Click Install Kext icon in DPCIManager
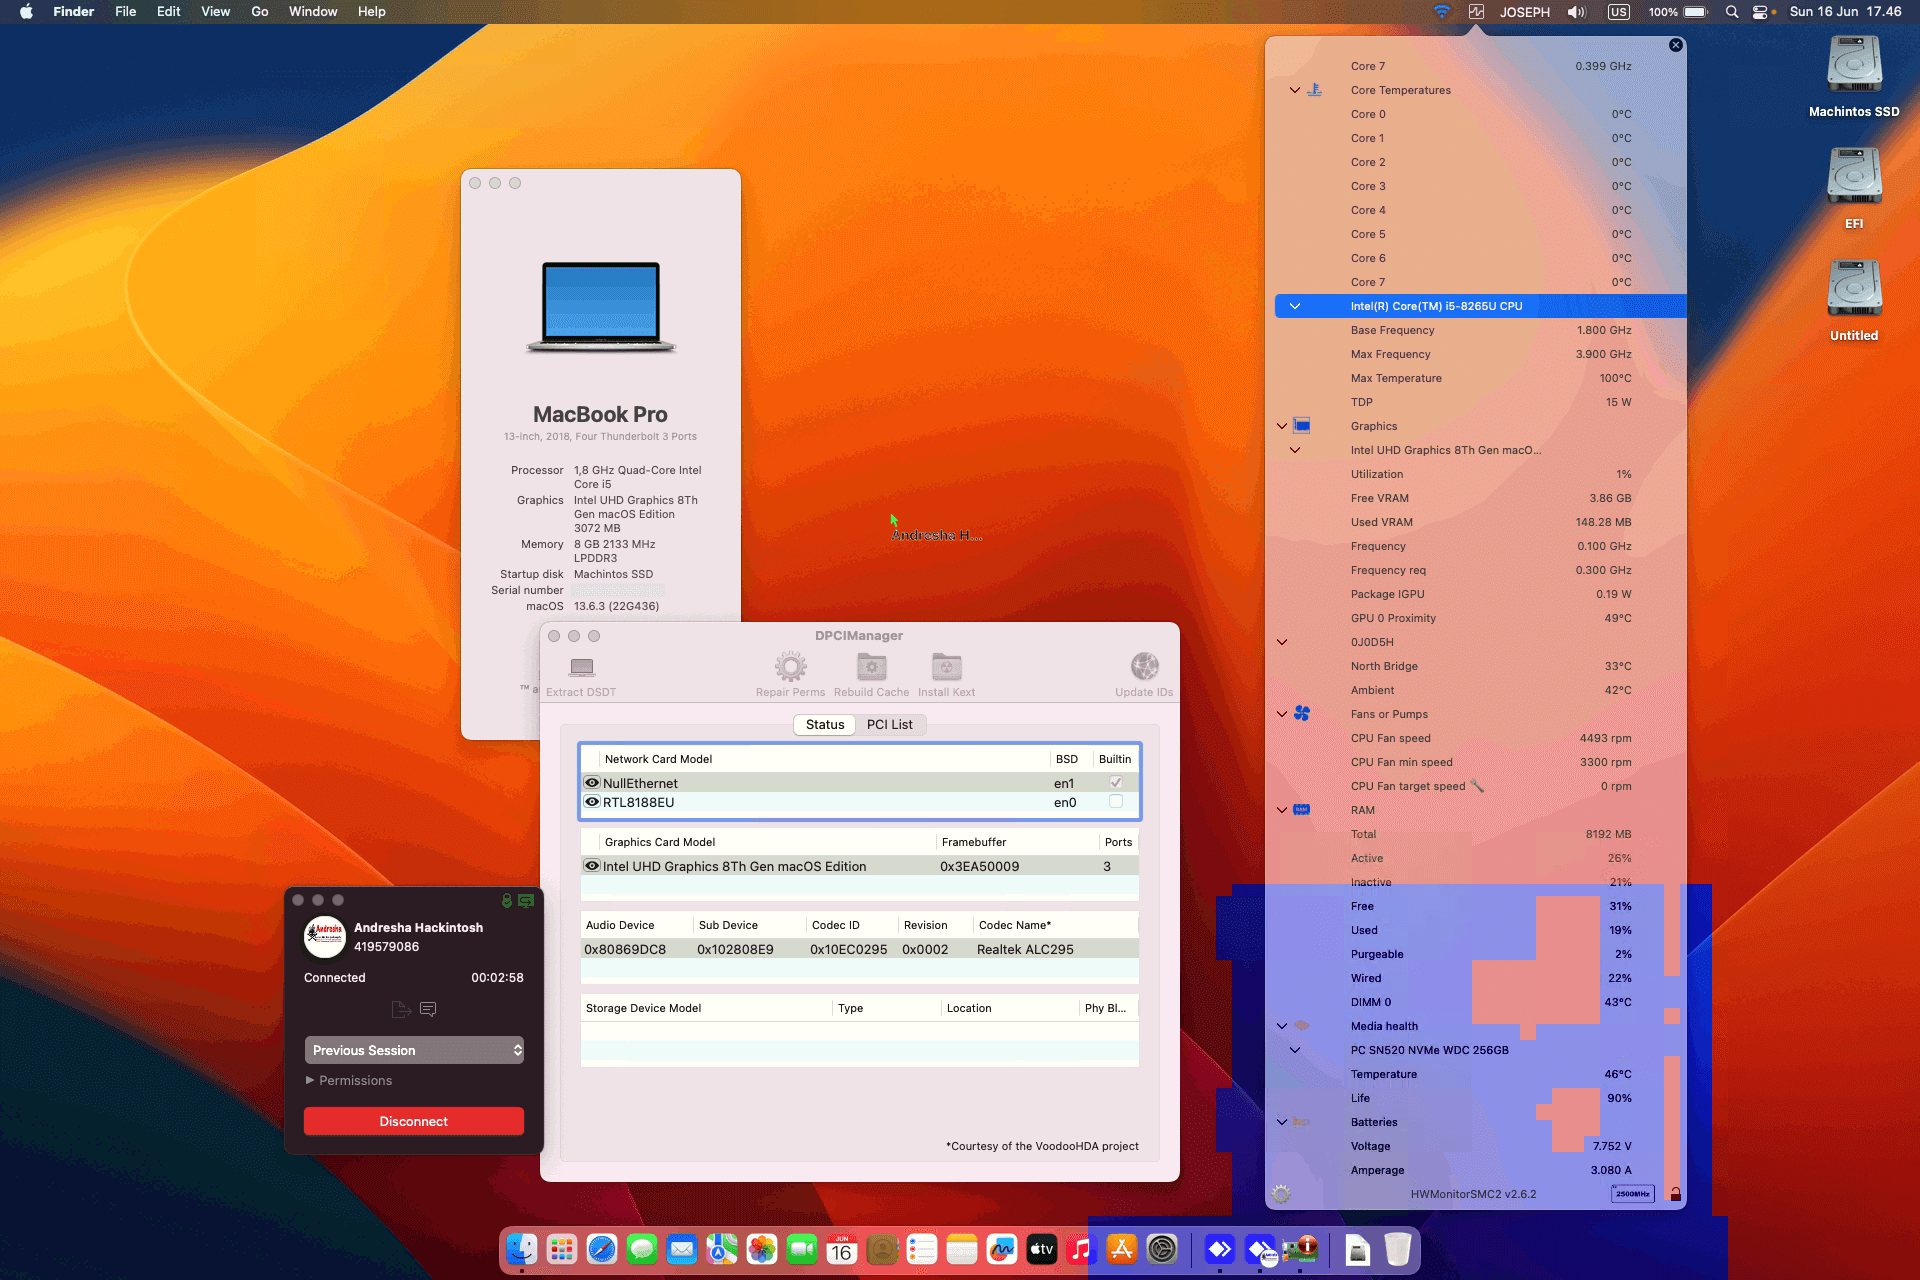This screenshot has height=1280, width=1920. [946, 667]
